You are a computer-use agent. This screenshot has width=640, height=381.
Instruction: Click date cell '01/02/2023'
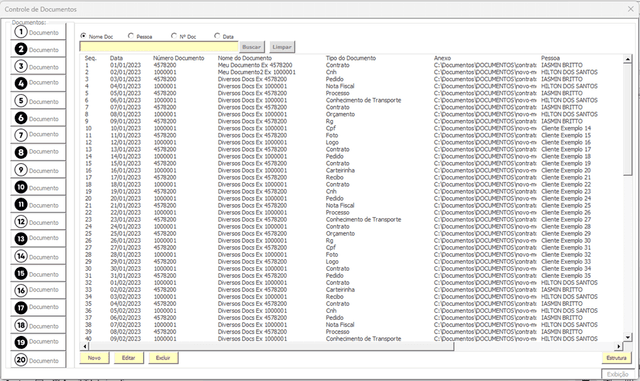point(125,283)
